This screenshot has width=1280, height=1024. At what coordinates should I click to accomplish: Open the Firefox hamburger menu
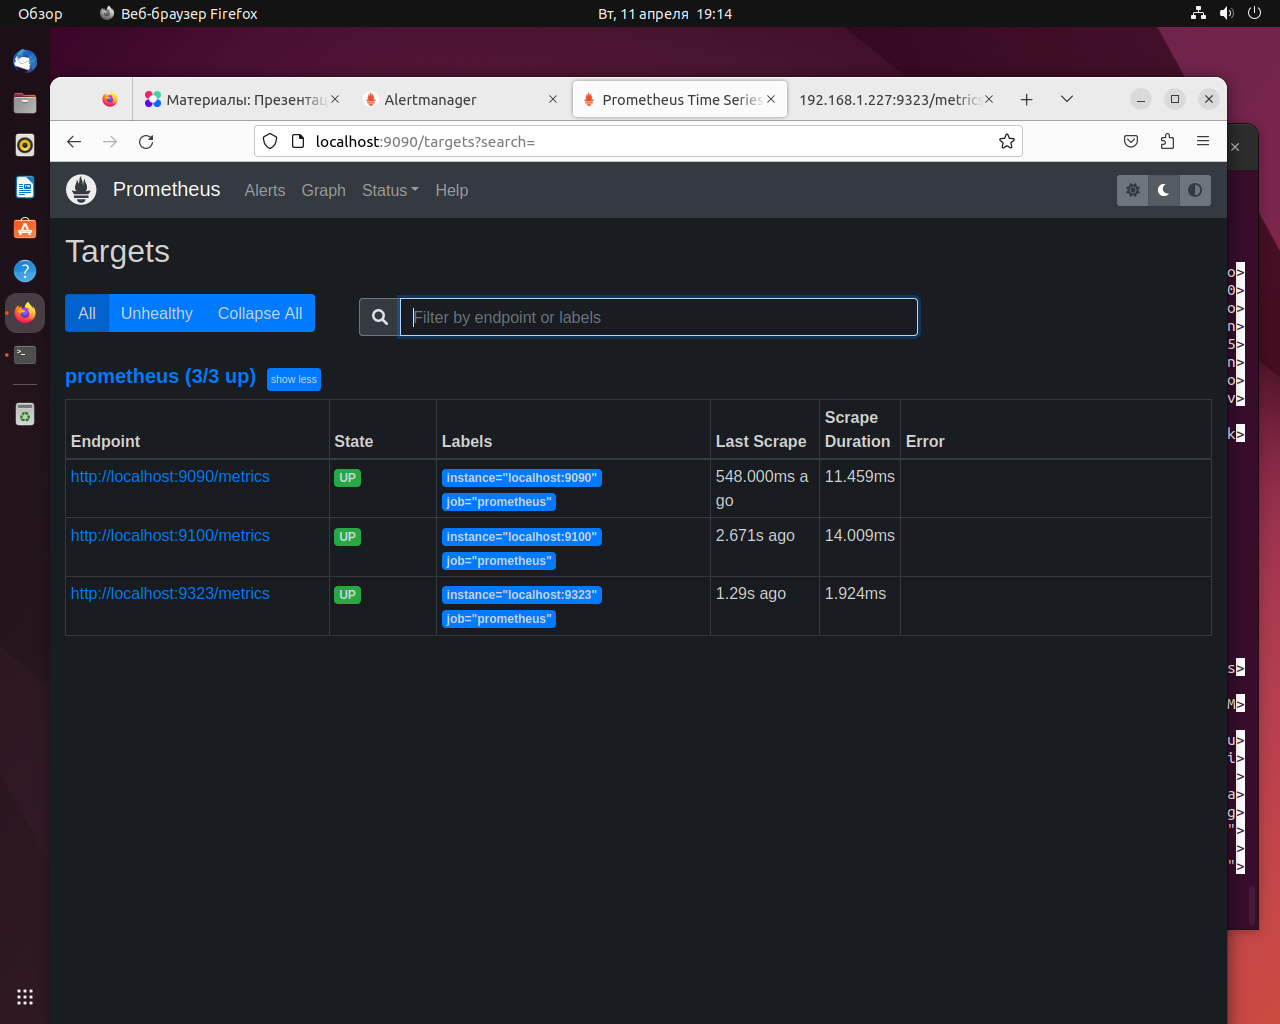point(1203,141)
